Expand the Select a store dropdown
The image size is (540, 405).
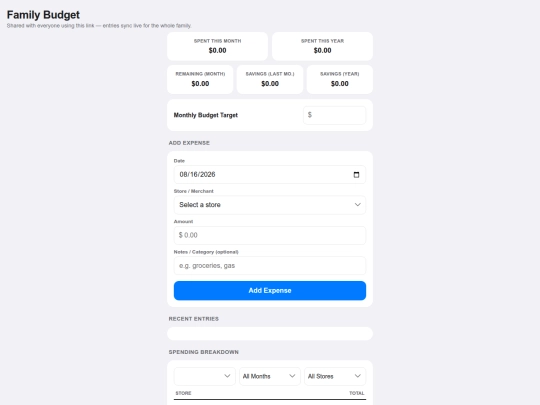click(270, 205)
